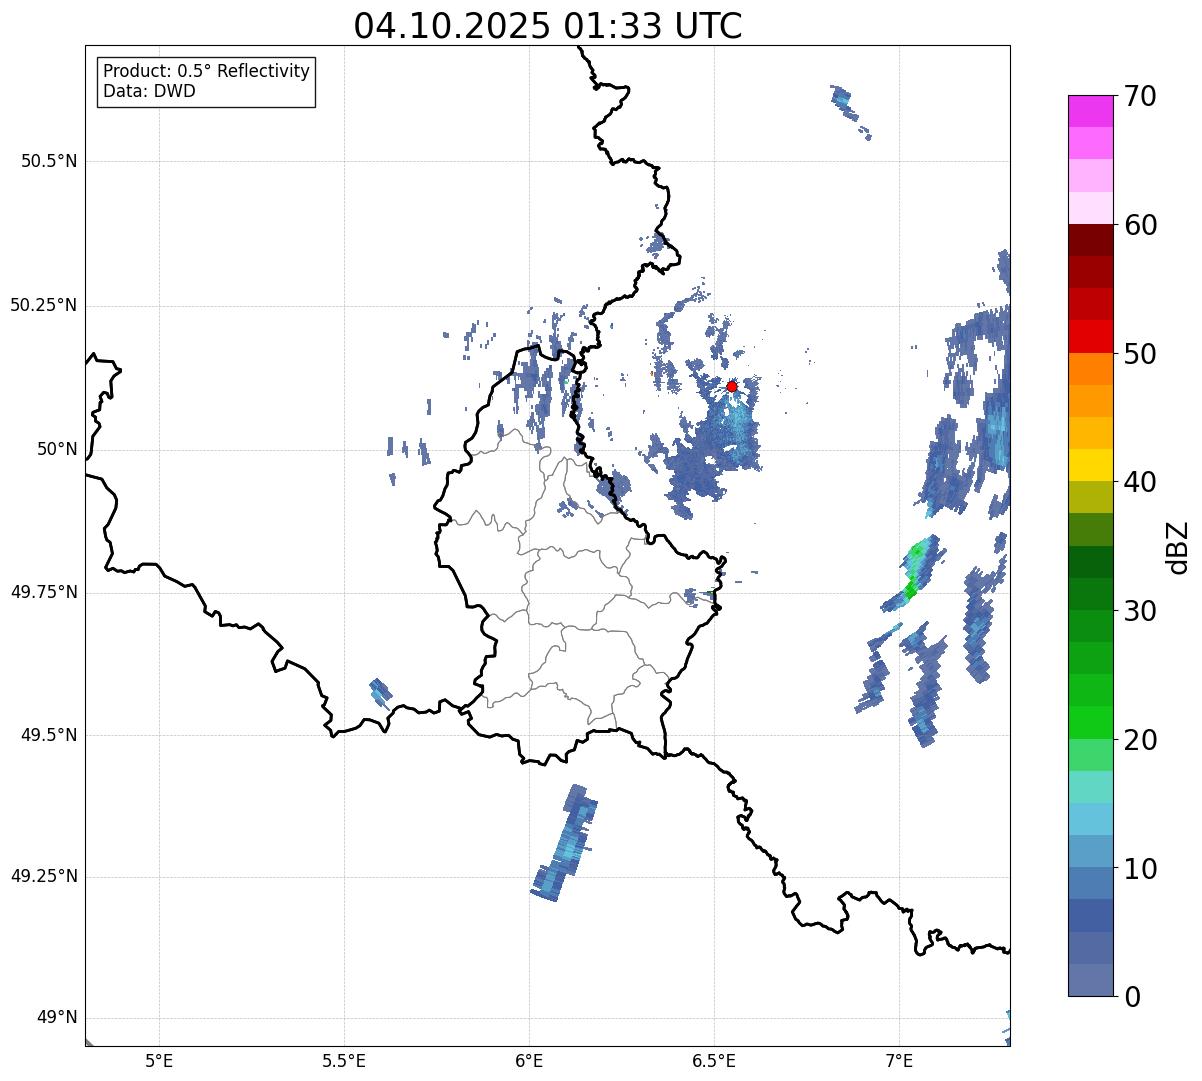Viewport: 1202px width, 1081px height.
Task: Click the colorbar tick label 70
Action: point(1140,96)
